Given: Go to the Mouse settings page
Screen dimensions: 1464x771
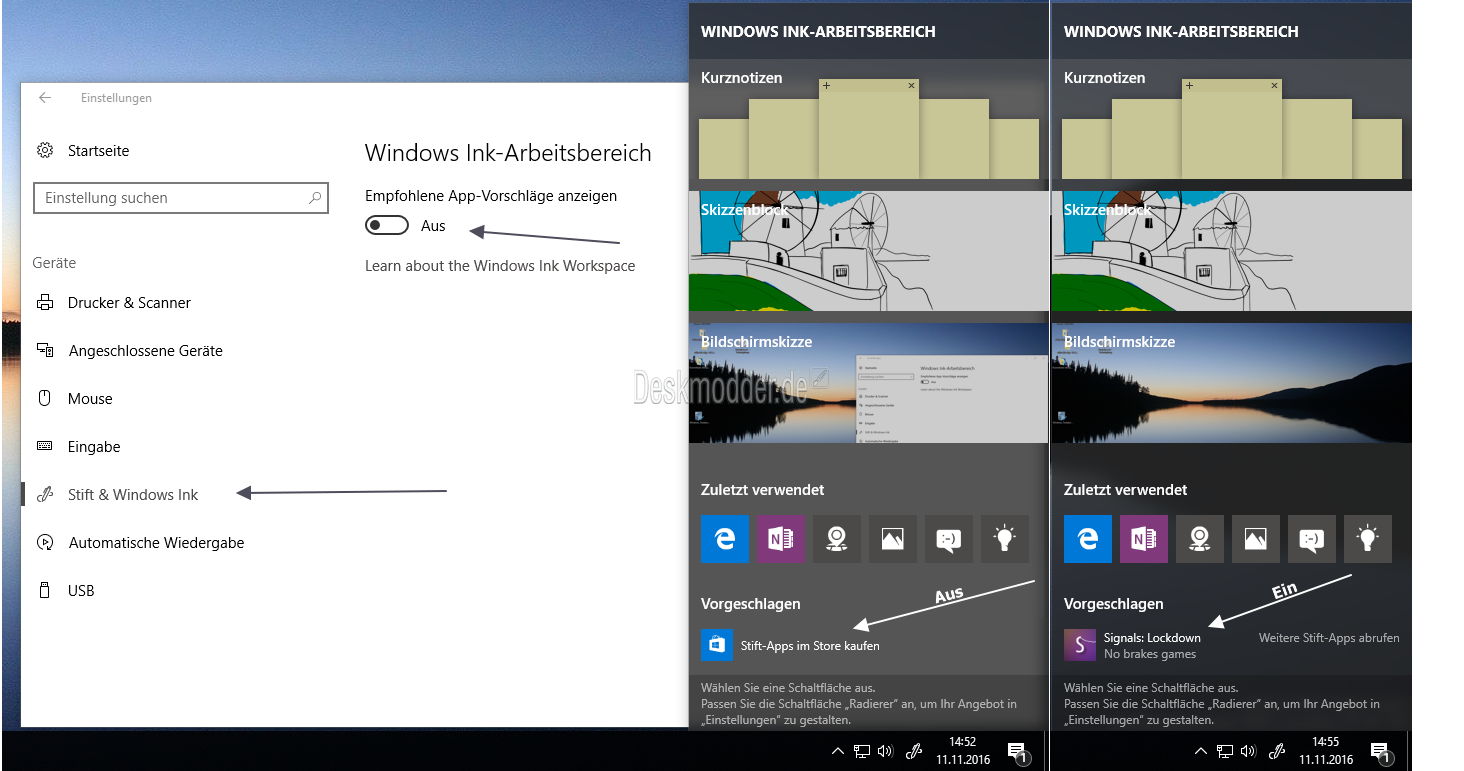Looking at the screenshot, I should tap(74, 399).
